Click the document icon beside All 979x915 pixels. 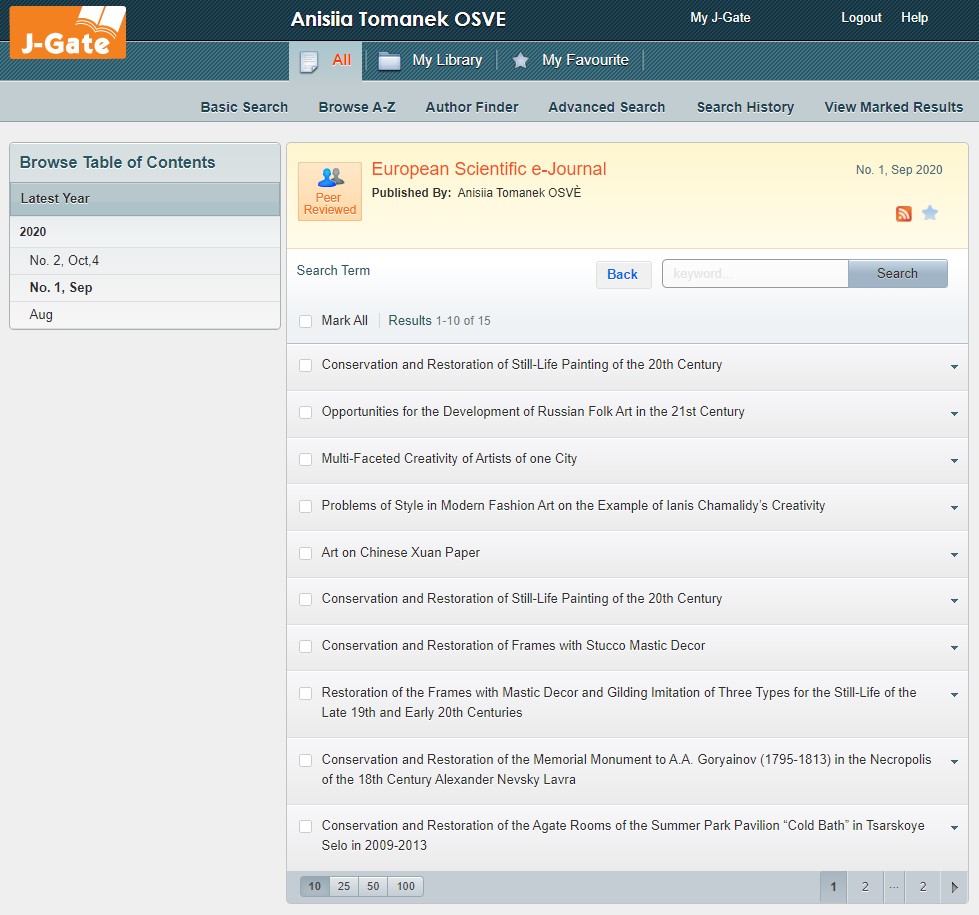(309, 61)
